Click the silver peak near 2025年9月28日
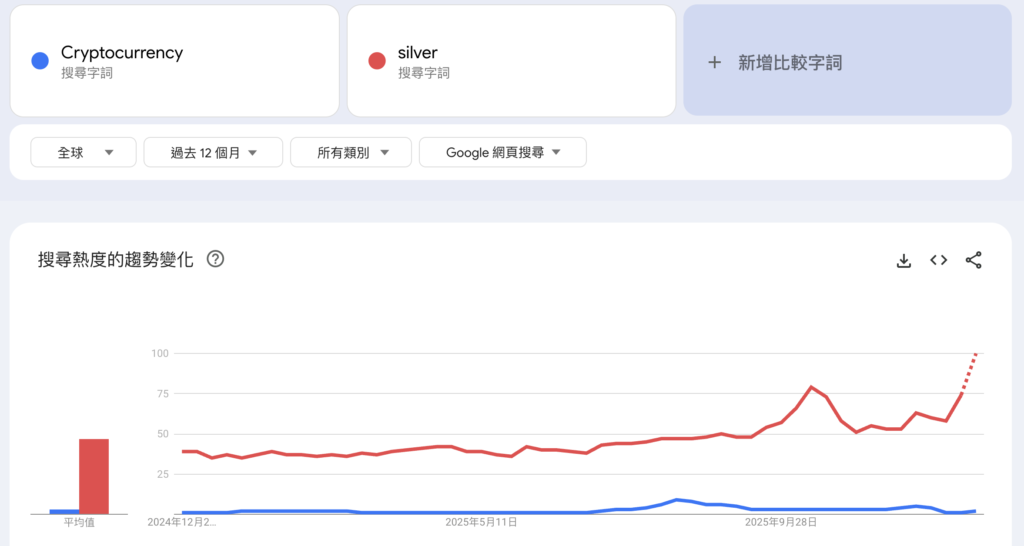This screenshot has height=546, width=1024. click(811, 387)
